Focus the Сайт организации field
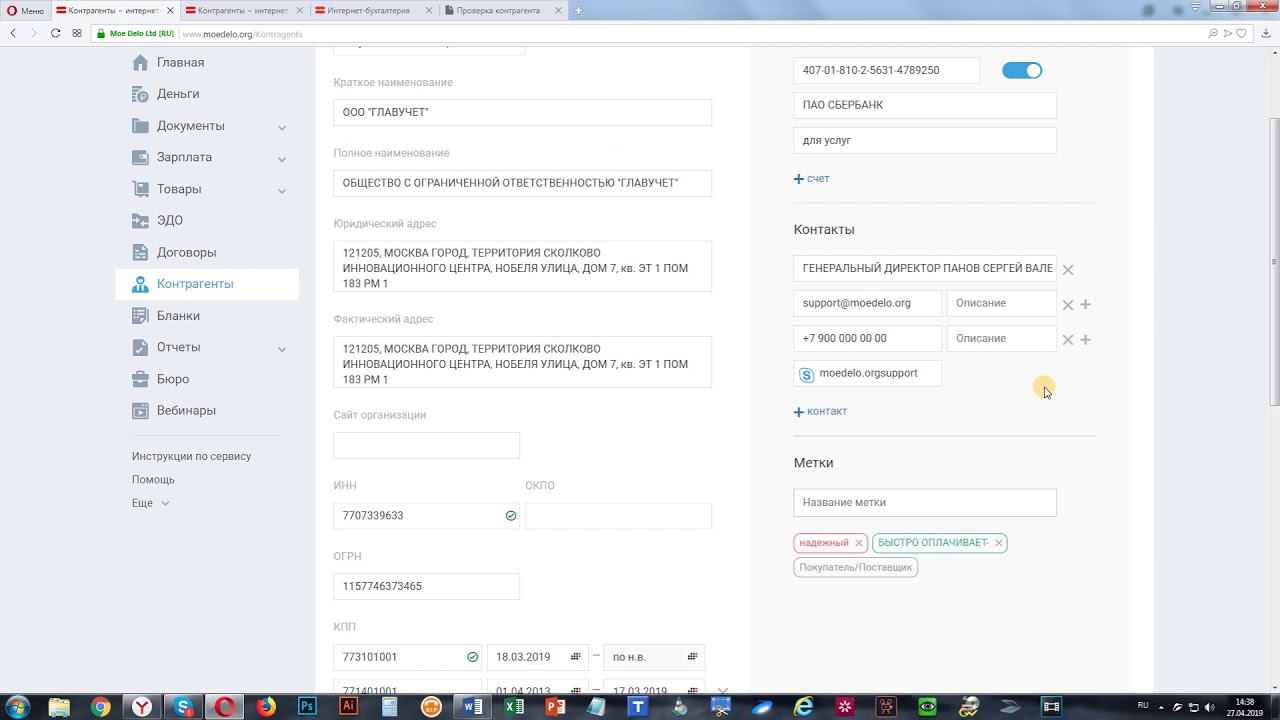Screen dimensions: 1280x720 pos(426,445)
